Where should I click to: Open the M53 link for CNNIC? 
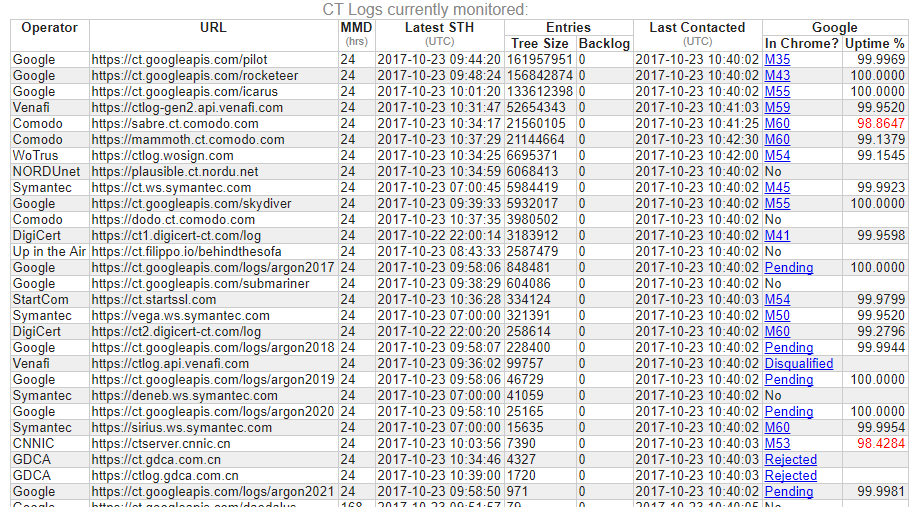(777, 444)
